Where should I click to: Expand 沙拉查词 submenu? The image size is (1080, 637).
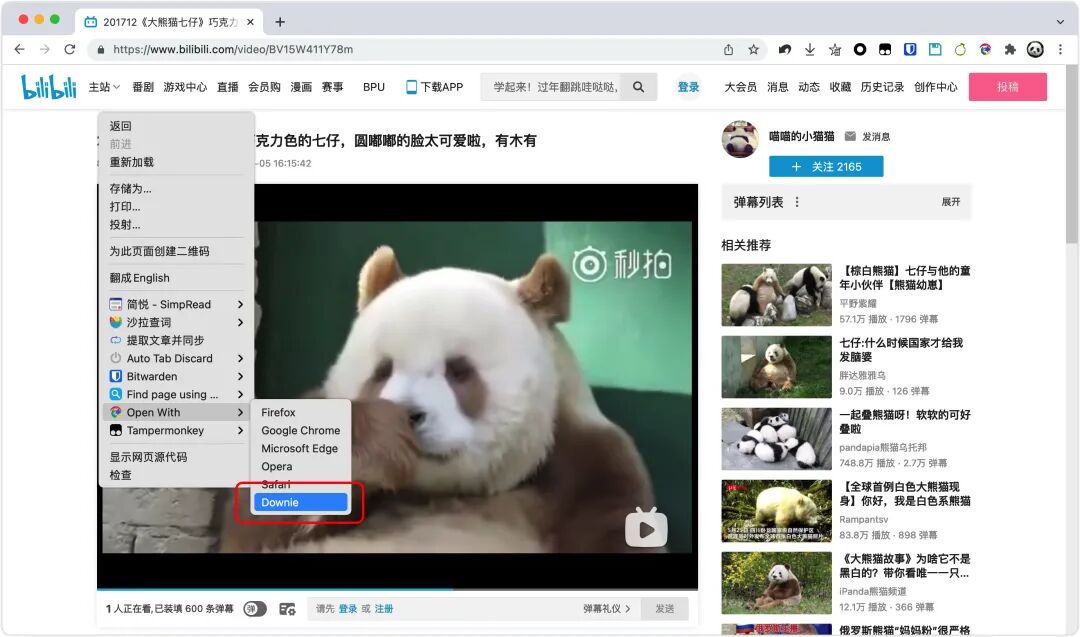tap(176, 322)
